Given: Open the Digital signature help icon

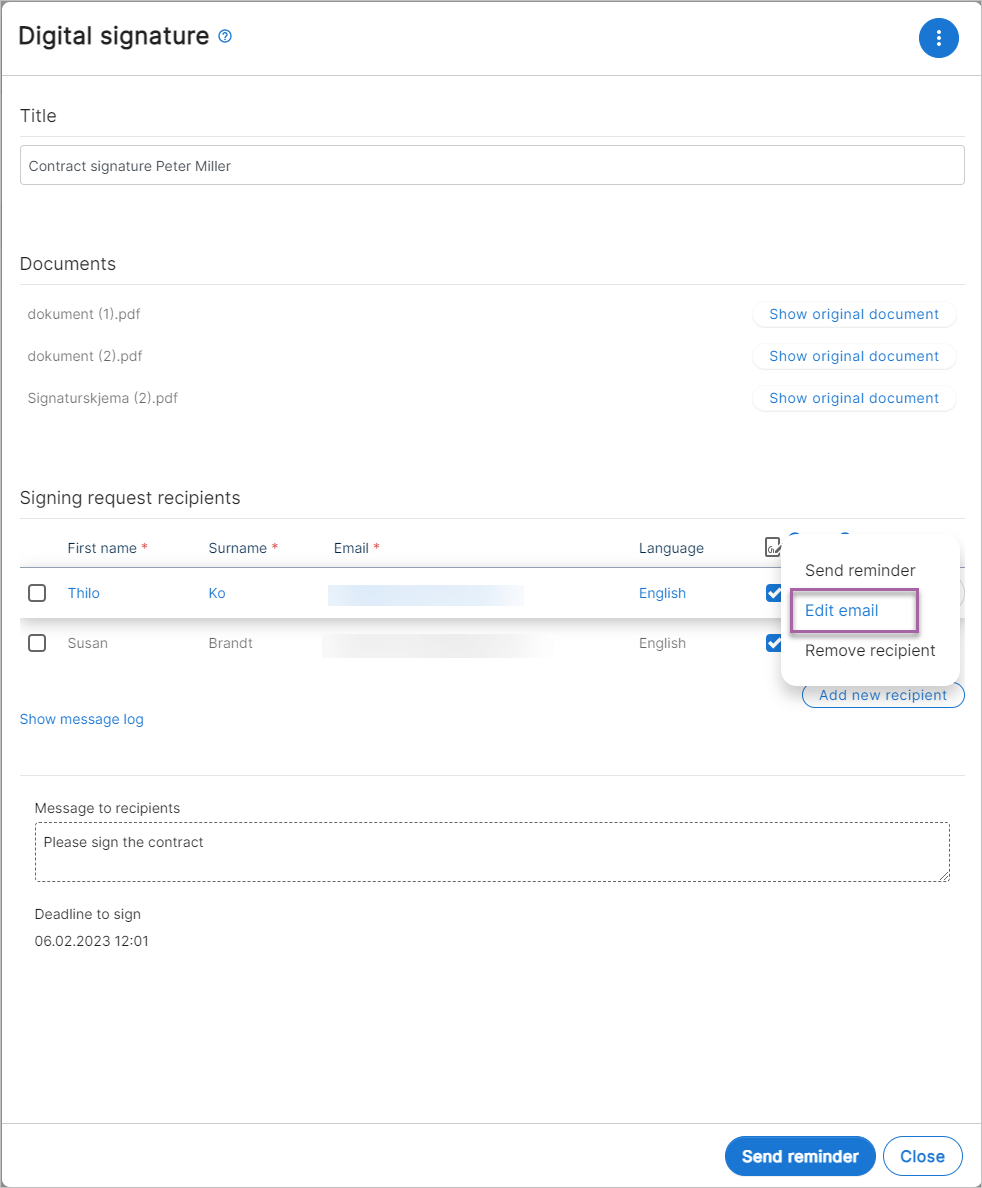Looking at the screenshot, I should click(x=225, y=36).
